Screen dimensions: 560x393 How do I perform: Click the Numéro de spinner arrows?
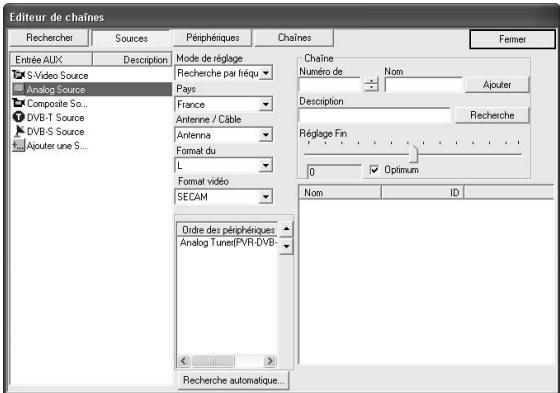371,85
